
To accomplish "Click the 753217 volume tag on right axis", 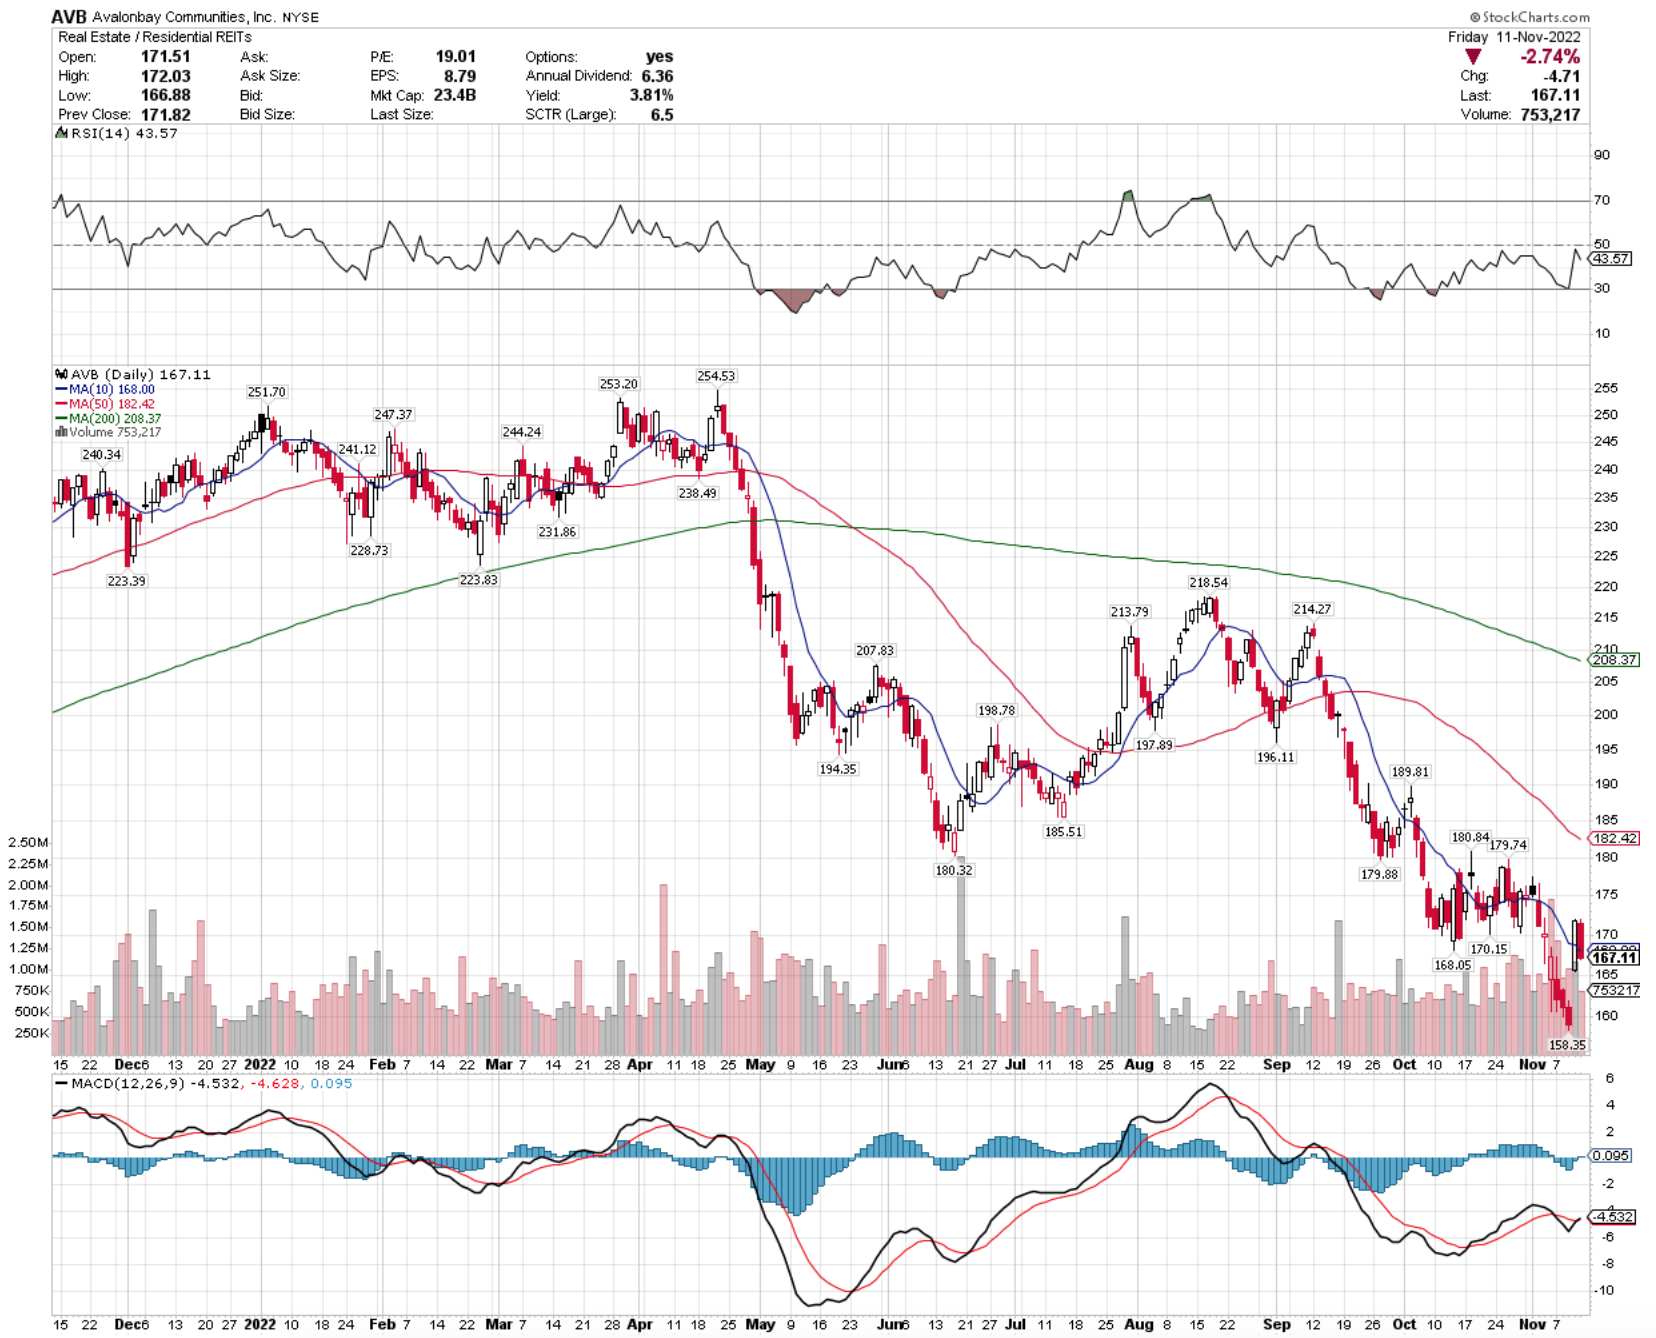I will (x=1614, y=990).
